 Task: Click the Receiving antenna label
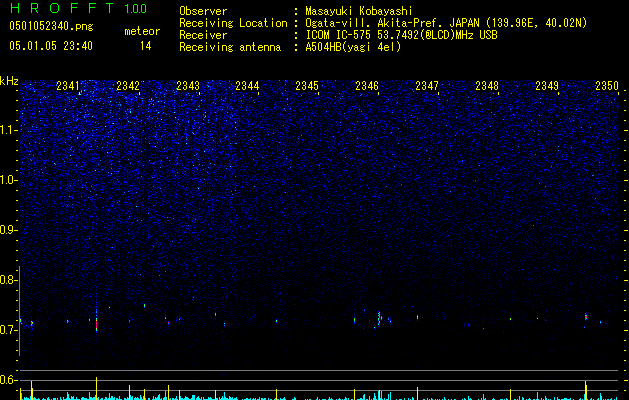tap(230, 47)
